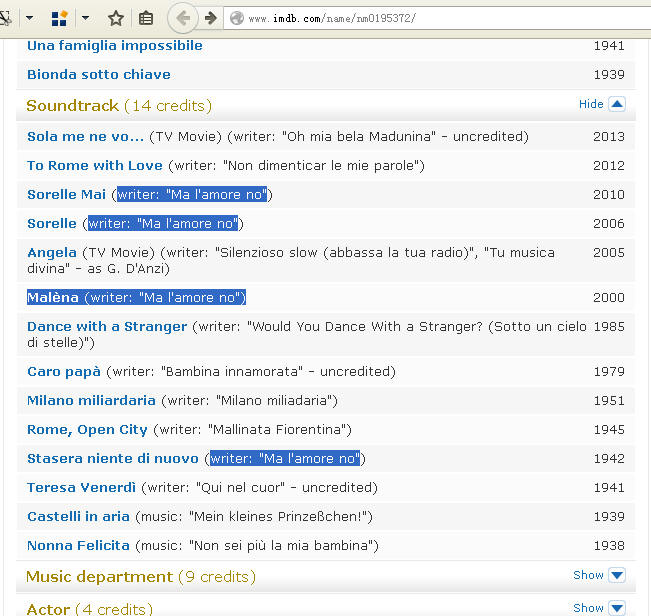Viewport: 651px width, 616px height.
Task: Open To Rome with Love link
Action: click(95, 166)
